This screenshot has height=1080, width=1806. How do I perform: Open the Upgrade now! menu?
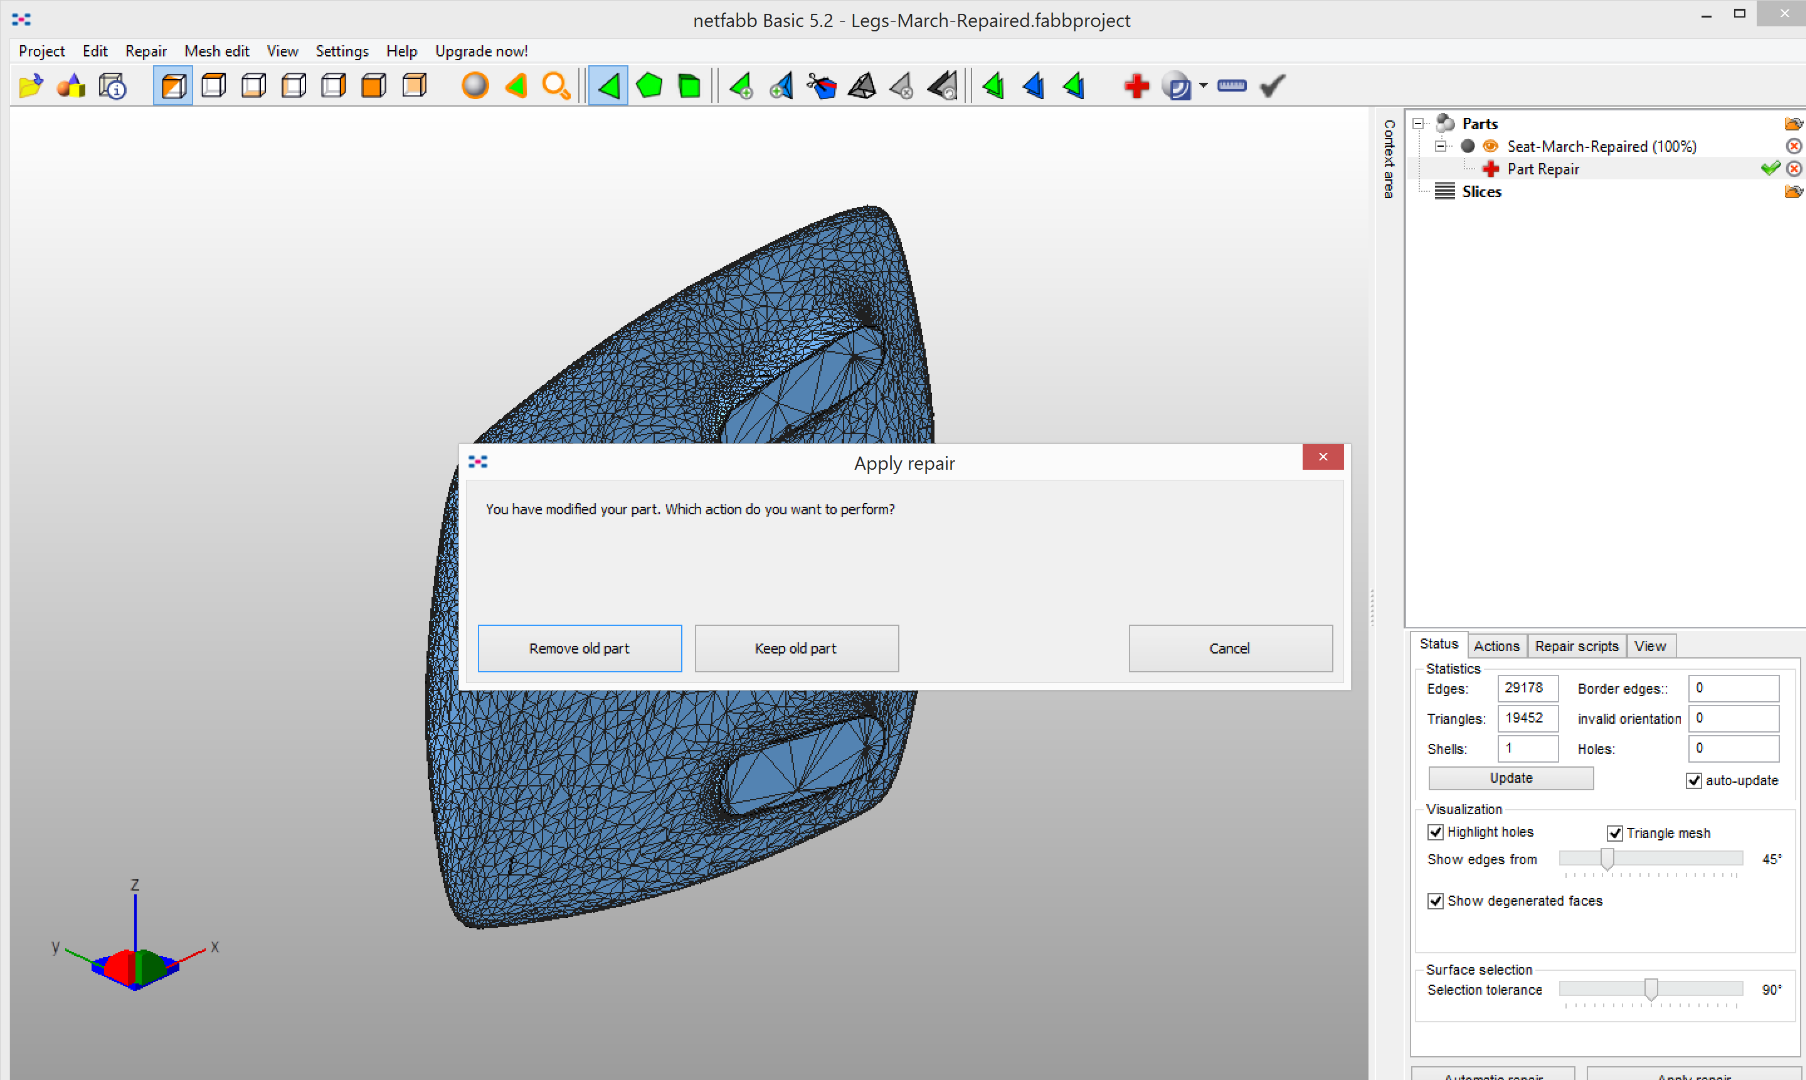(x=481, y=51)
